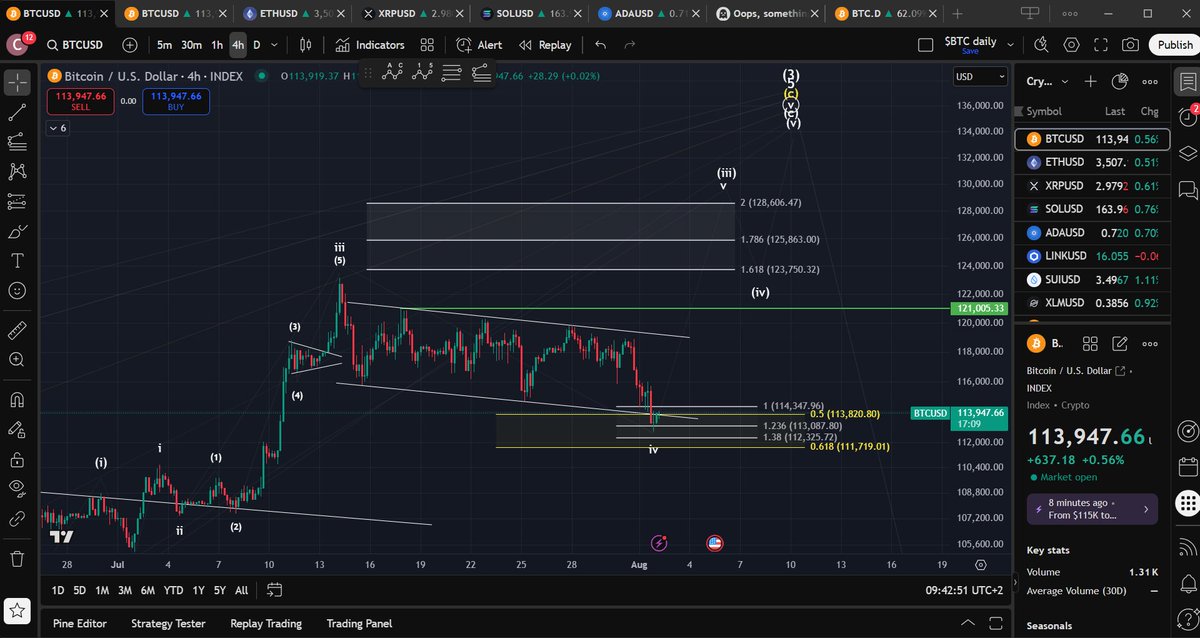Expand collapsed indicators legend showing 6
This screenshot has width=1200, height=638.
point(57,128)
